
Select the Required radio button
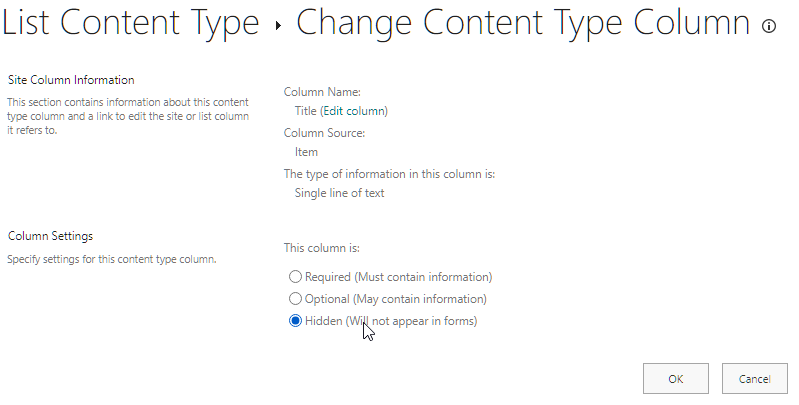click(x=295, y=277)
